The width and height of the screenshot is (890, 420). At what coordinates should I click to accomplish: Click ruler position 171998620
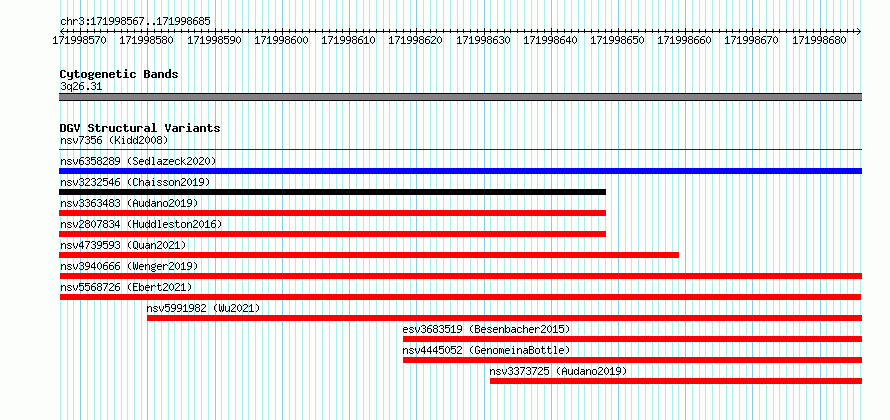click(415, 40)
